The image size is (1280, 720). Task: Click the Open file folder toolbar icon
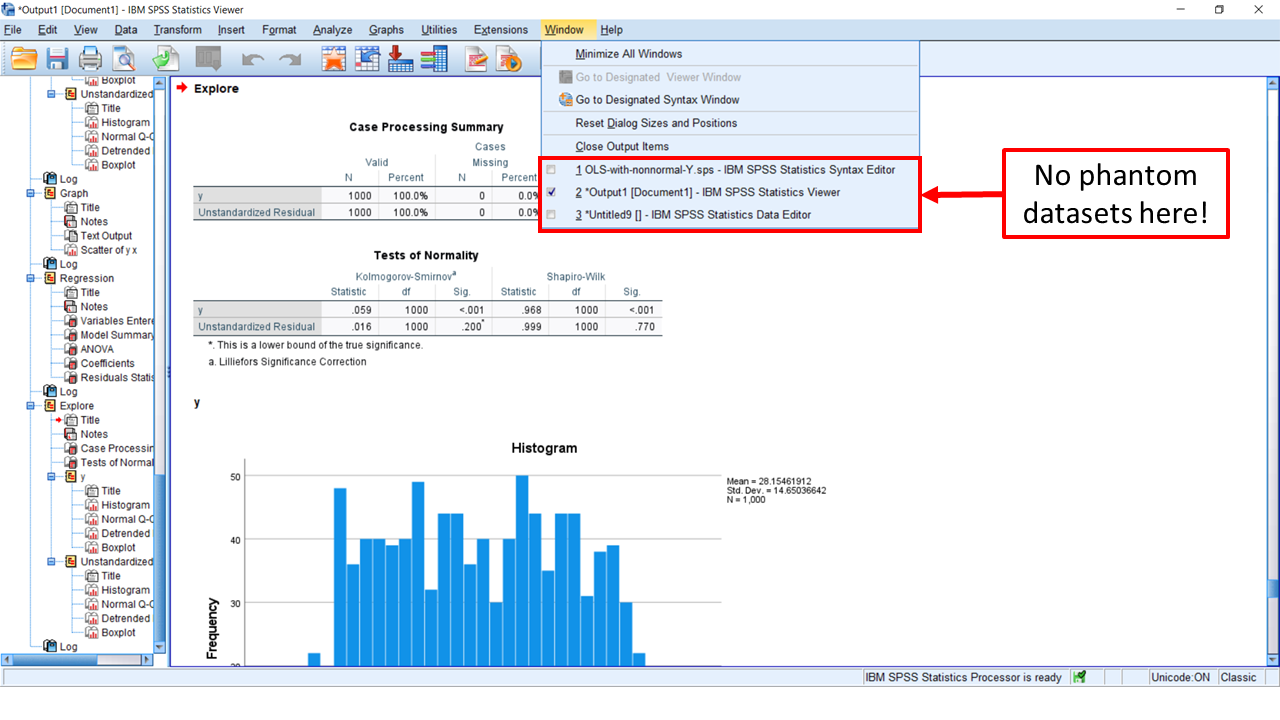coord(24,59)
